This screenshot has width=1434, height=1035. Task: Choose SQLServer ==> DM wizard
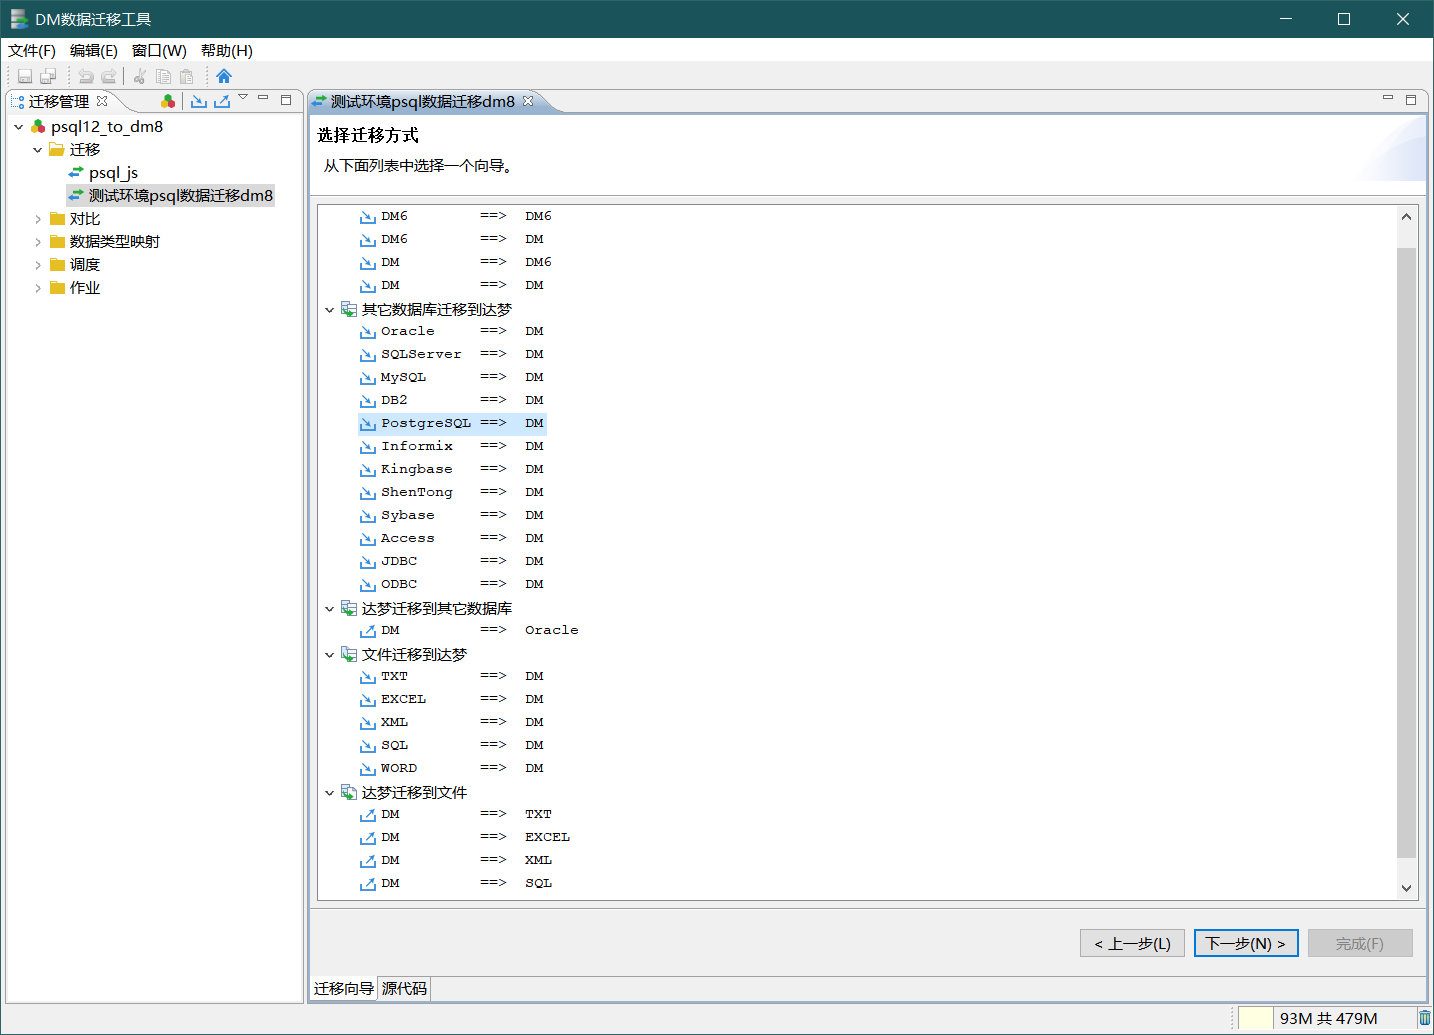(452, 354)
